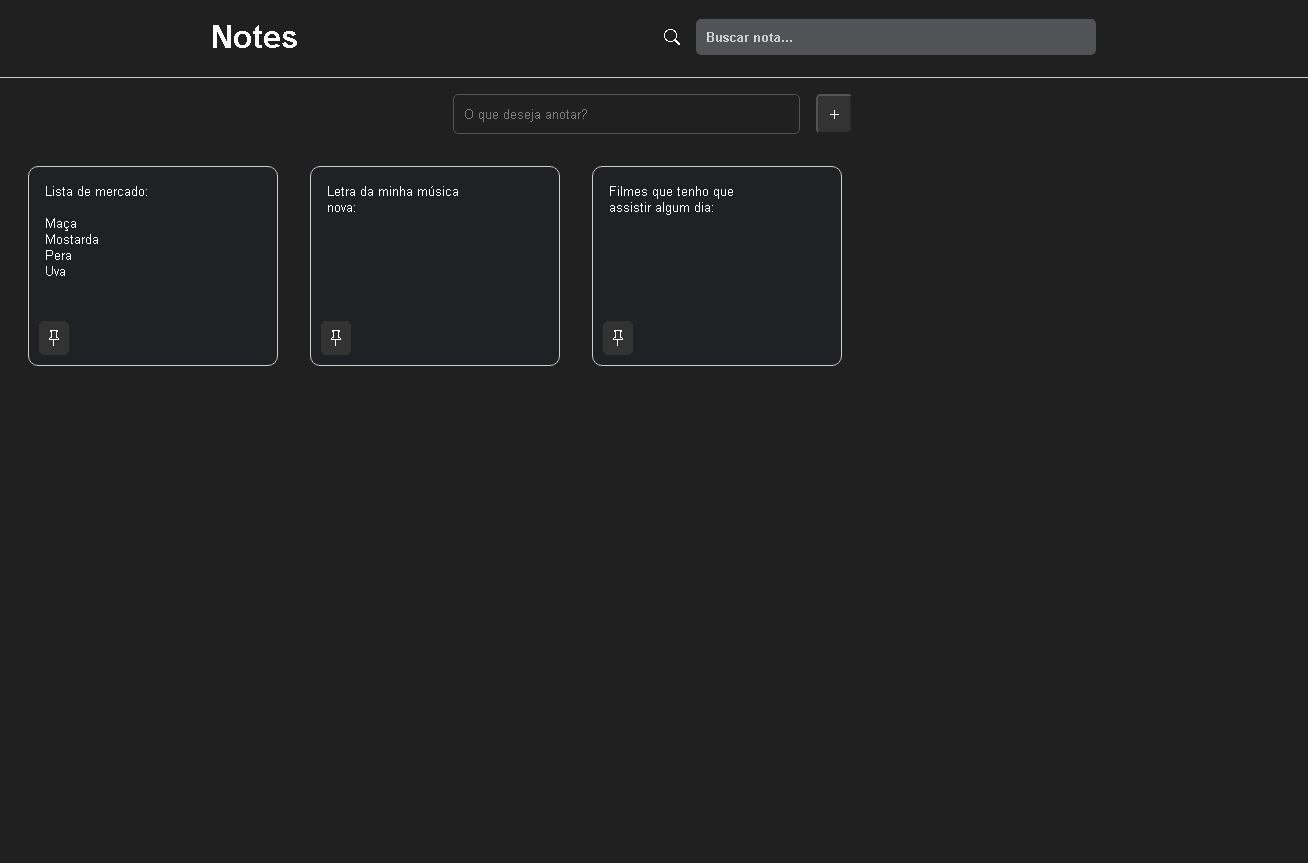Click the 'Pera' line in the market list
This screenshot has height=863, width=1308.
(x=58, y=256)
